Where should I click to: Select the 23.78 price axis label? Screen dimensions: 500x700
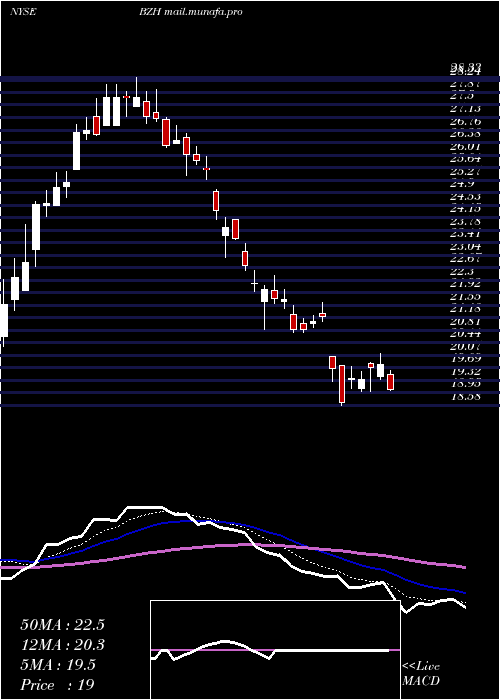465,221
